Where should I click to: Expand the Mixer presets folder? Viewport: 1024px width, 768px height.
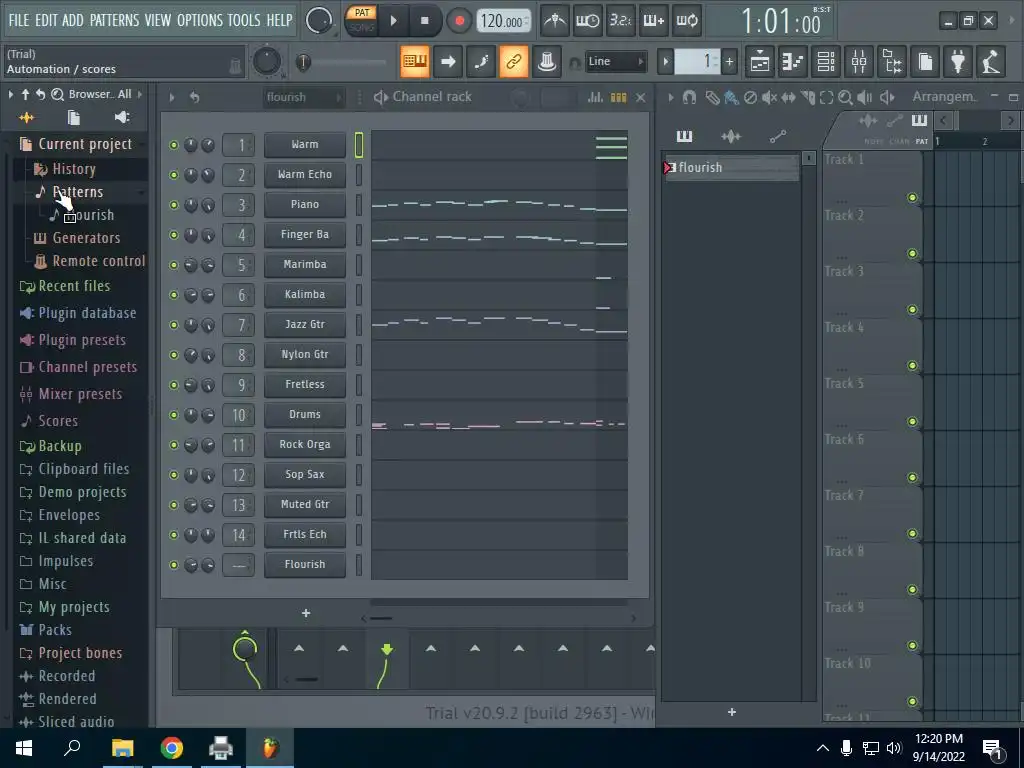[80, 394]
